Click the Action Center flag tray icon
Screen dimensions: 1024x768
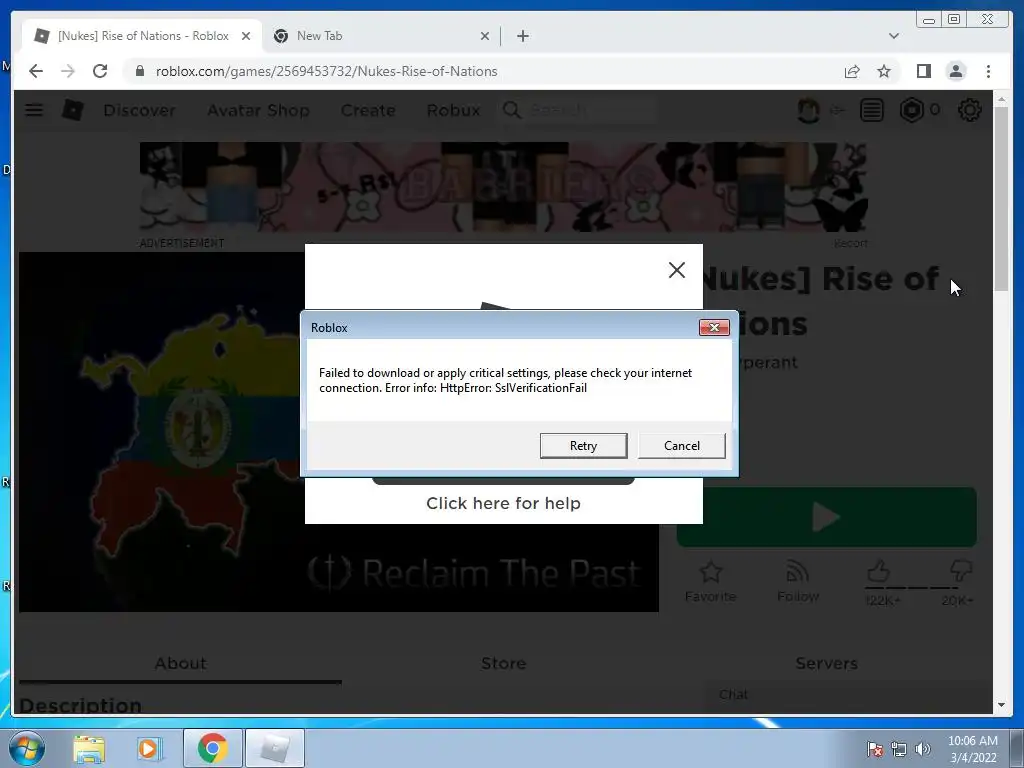coord(874,749)
